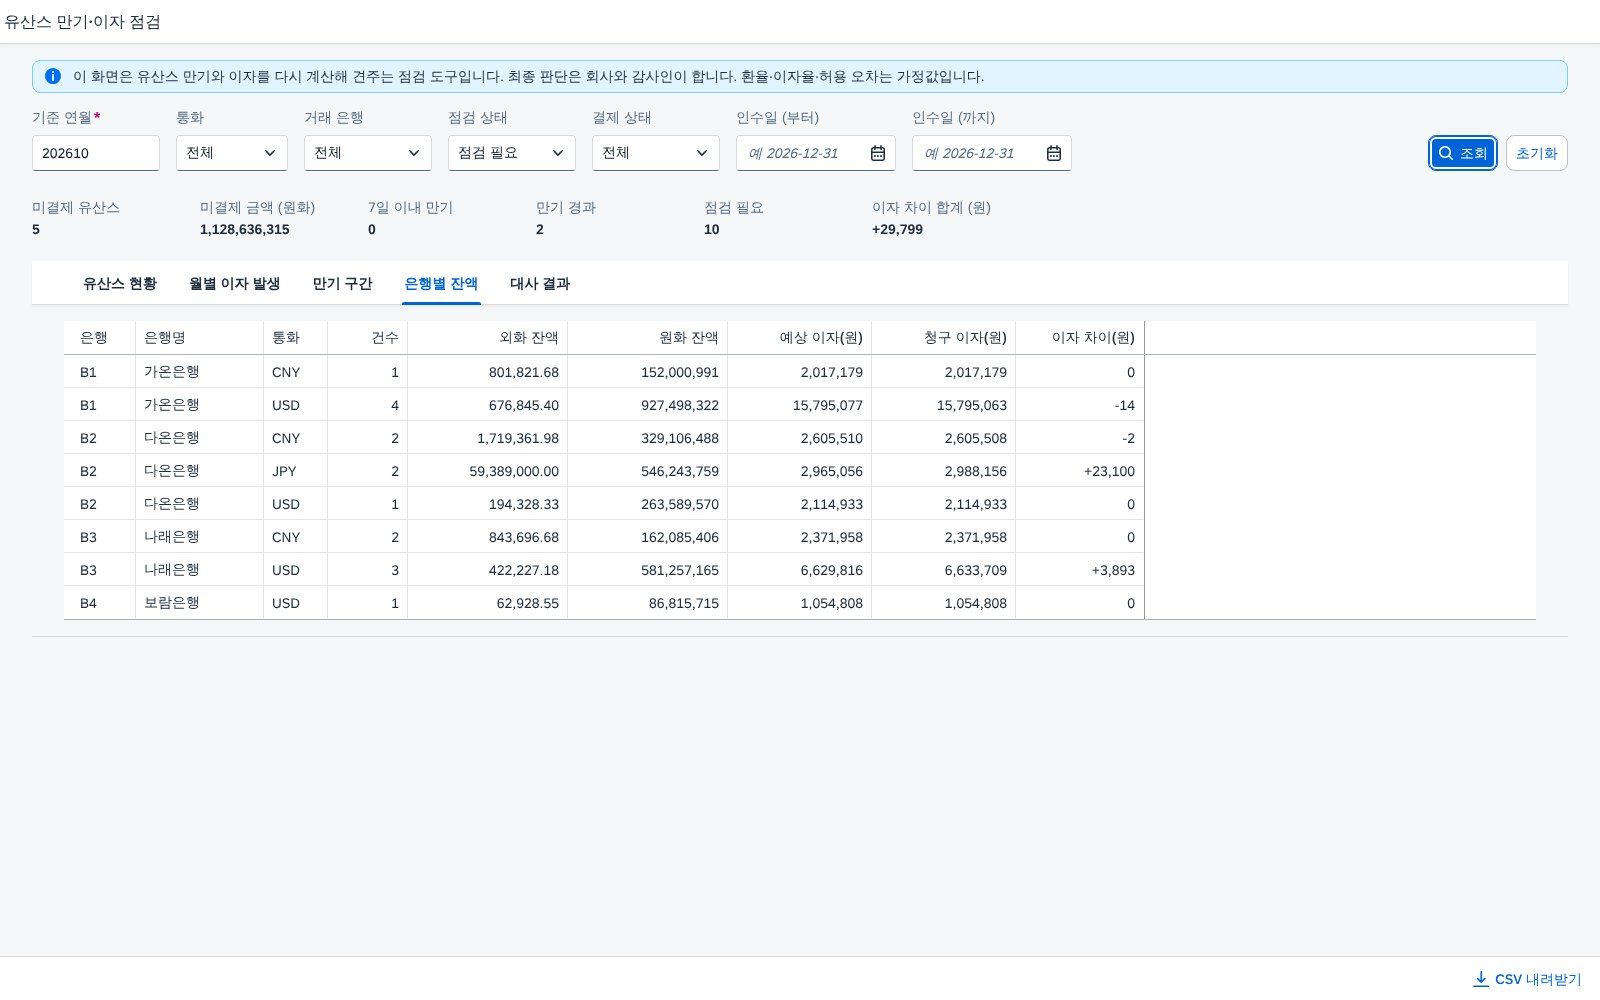
Task: Select interest difference value +23,100
Action: [1109, 471]
